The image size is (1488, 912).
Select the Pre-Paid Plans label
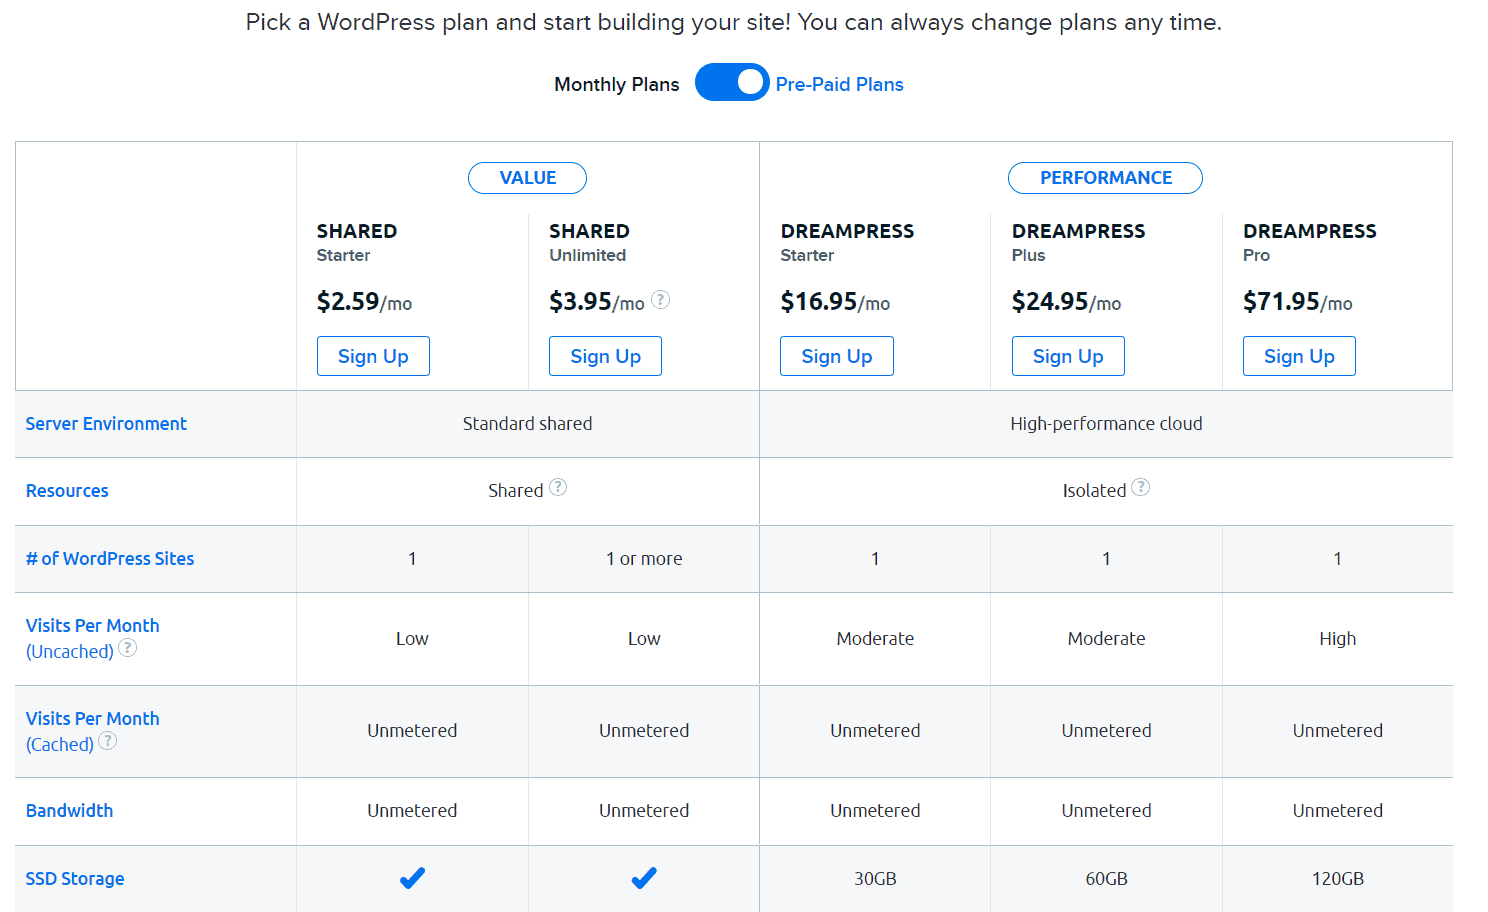tap(839, 84)
